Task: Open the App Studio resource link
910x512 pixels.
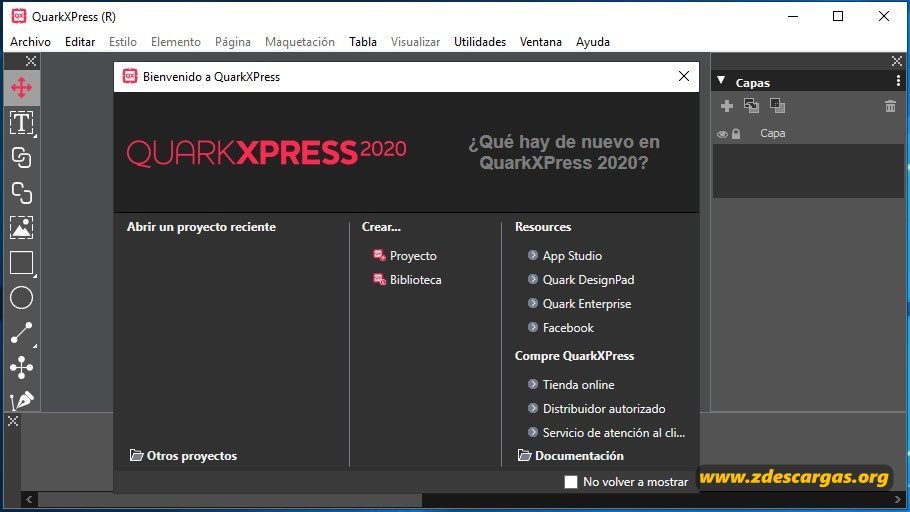Action: pos(565,255)
